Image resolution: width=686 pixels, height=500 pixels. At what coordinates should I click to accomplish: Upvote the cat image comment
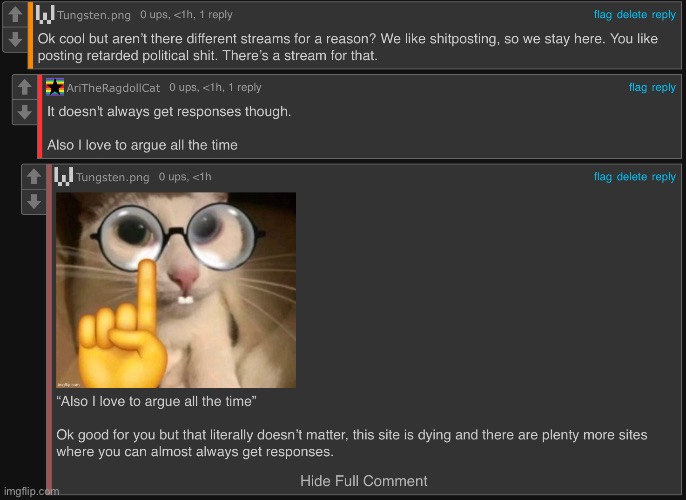pos(34,177)
